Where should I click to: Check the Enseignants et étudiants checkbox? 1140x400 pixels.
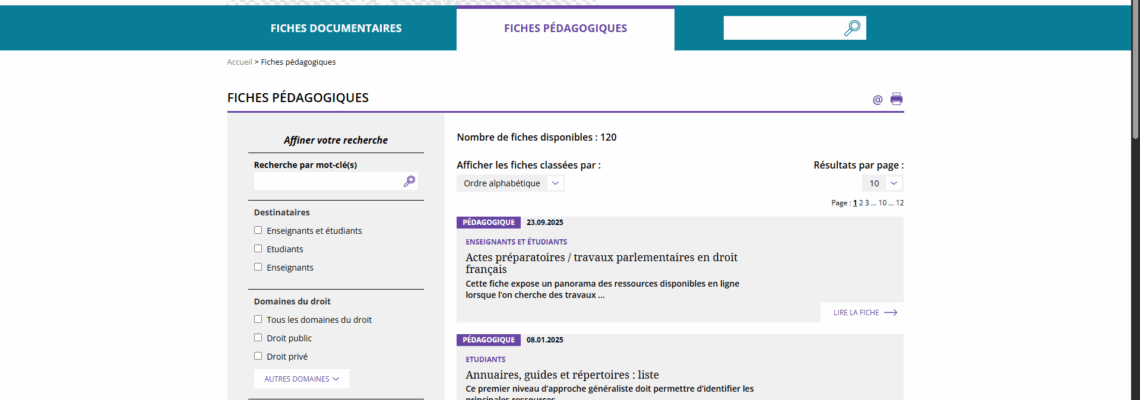(258, 230)
